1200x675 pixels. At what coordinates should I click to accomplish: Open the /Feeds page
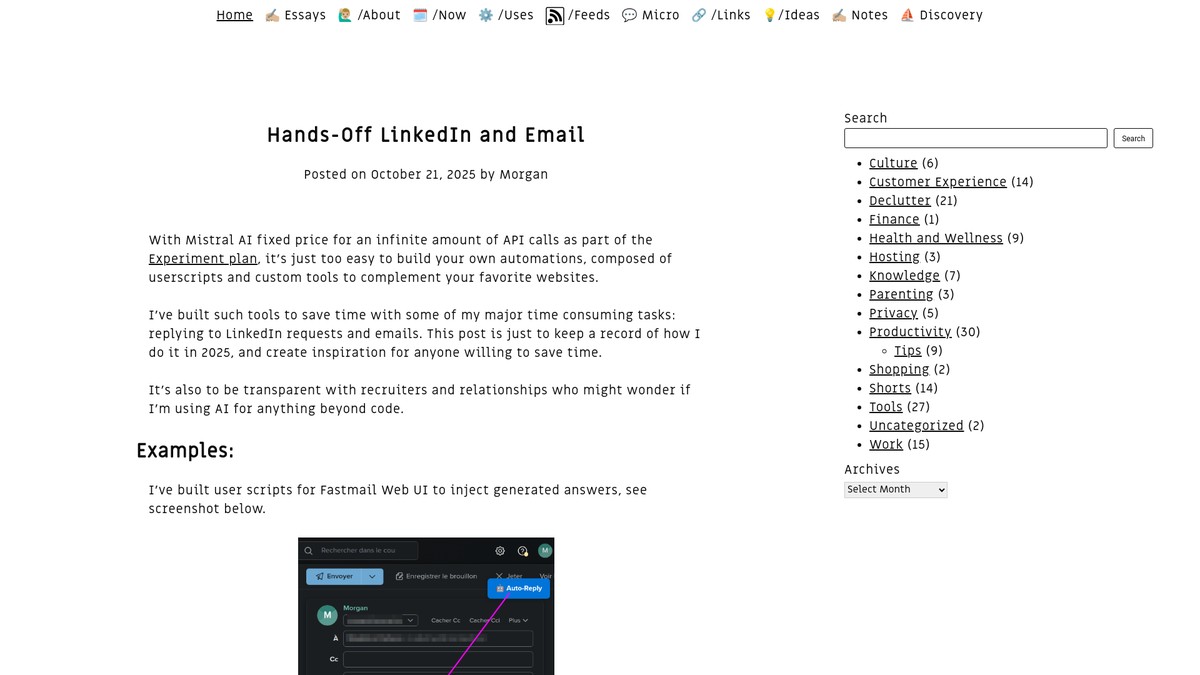[578, 15]
